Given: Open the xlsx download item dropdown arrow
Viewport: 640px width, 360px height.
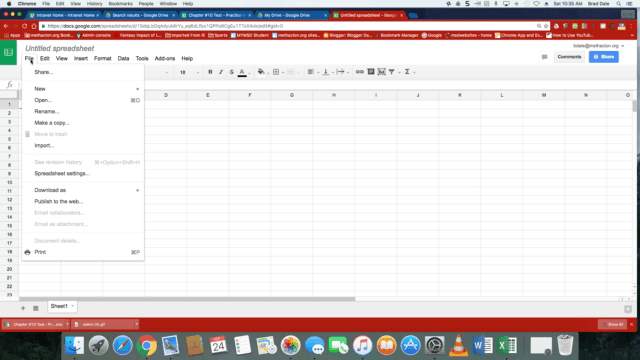Looking at the screenshot, I should click(x=67, y=324).
